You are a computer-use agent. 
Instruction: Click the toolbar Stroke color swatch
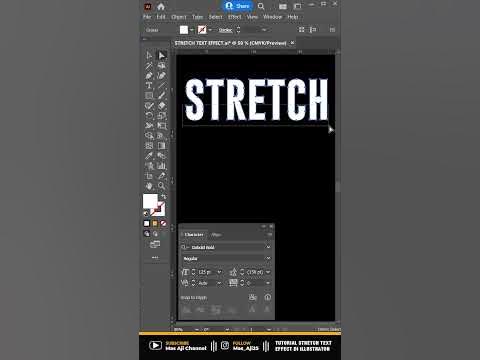pos(158,209)
